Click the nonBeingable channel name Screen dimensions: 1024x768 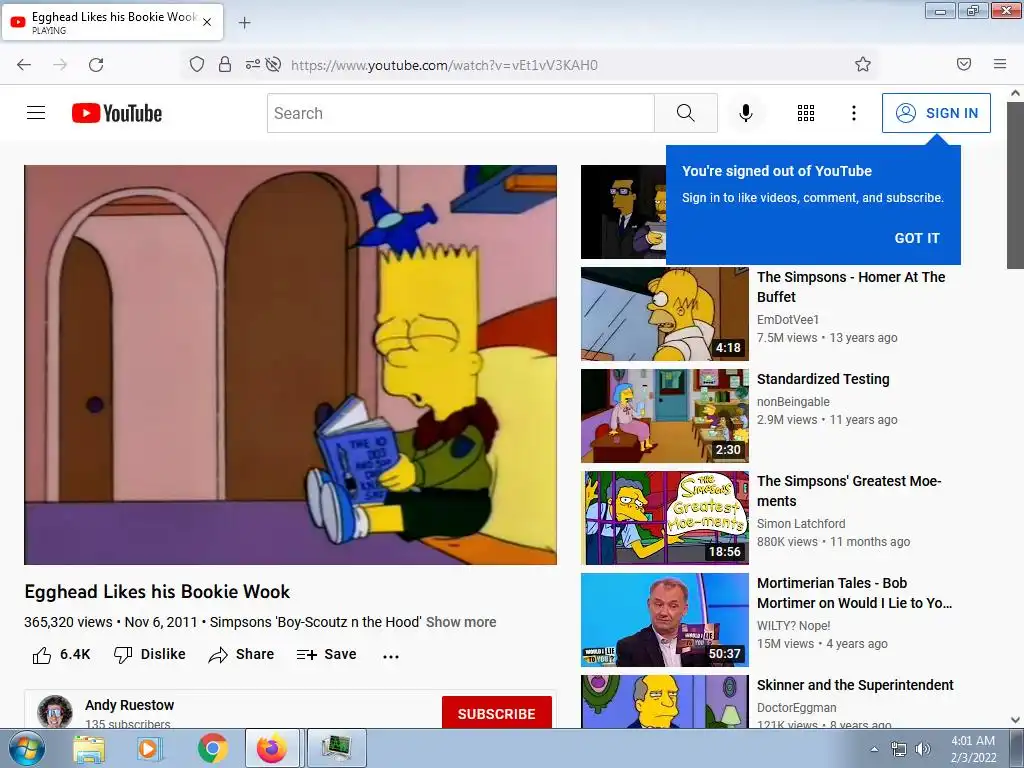[793, 402]
